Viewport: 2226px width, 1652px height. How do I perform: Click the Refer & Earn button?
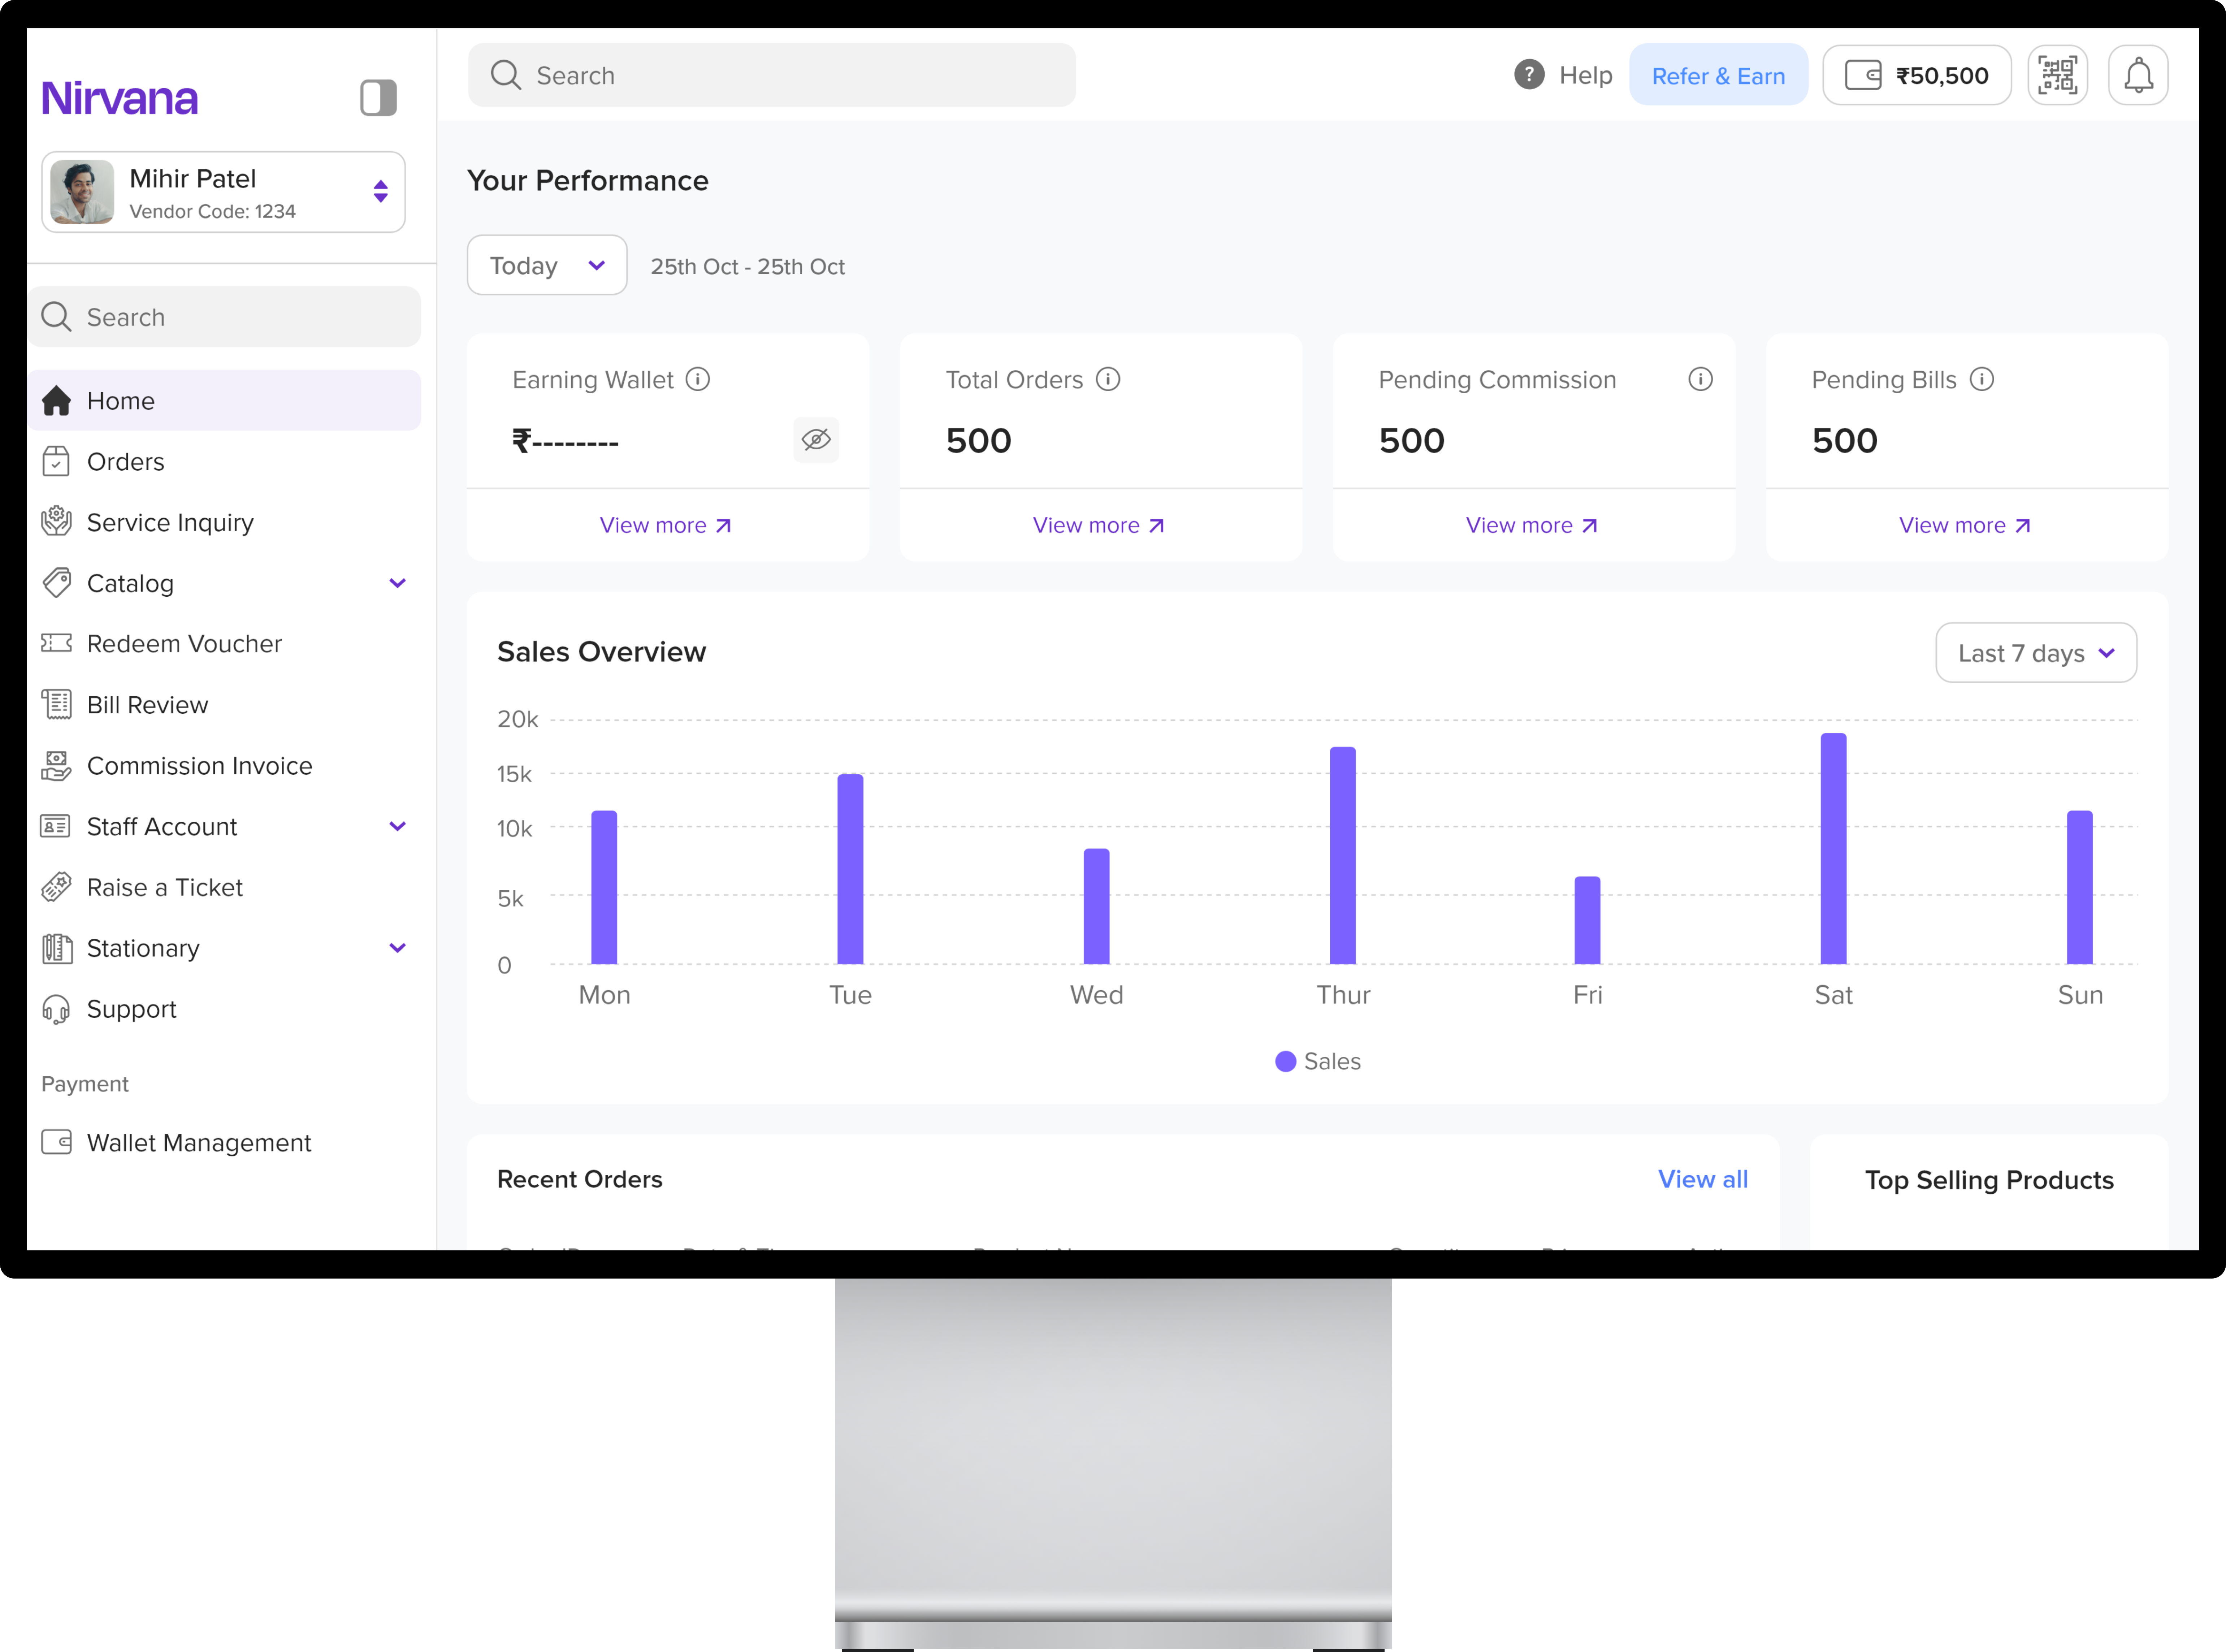[1717, 75]
